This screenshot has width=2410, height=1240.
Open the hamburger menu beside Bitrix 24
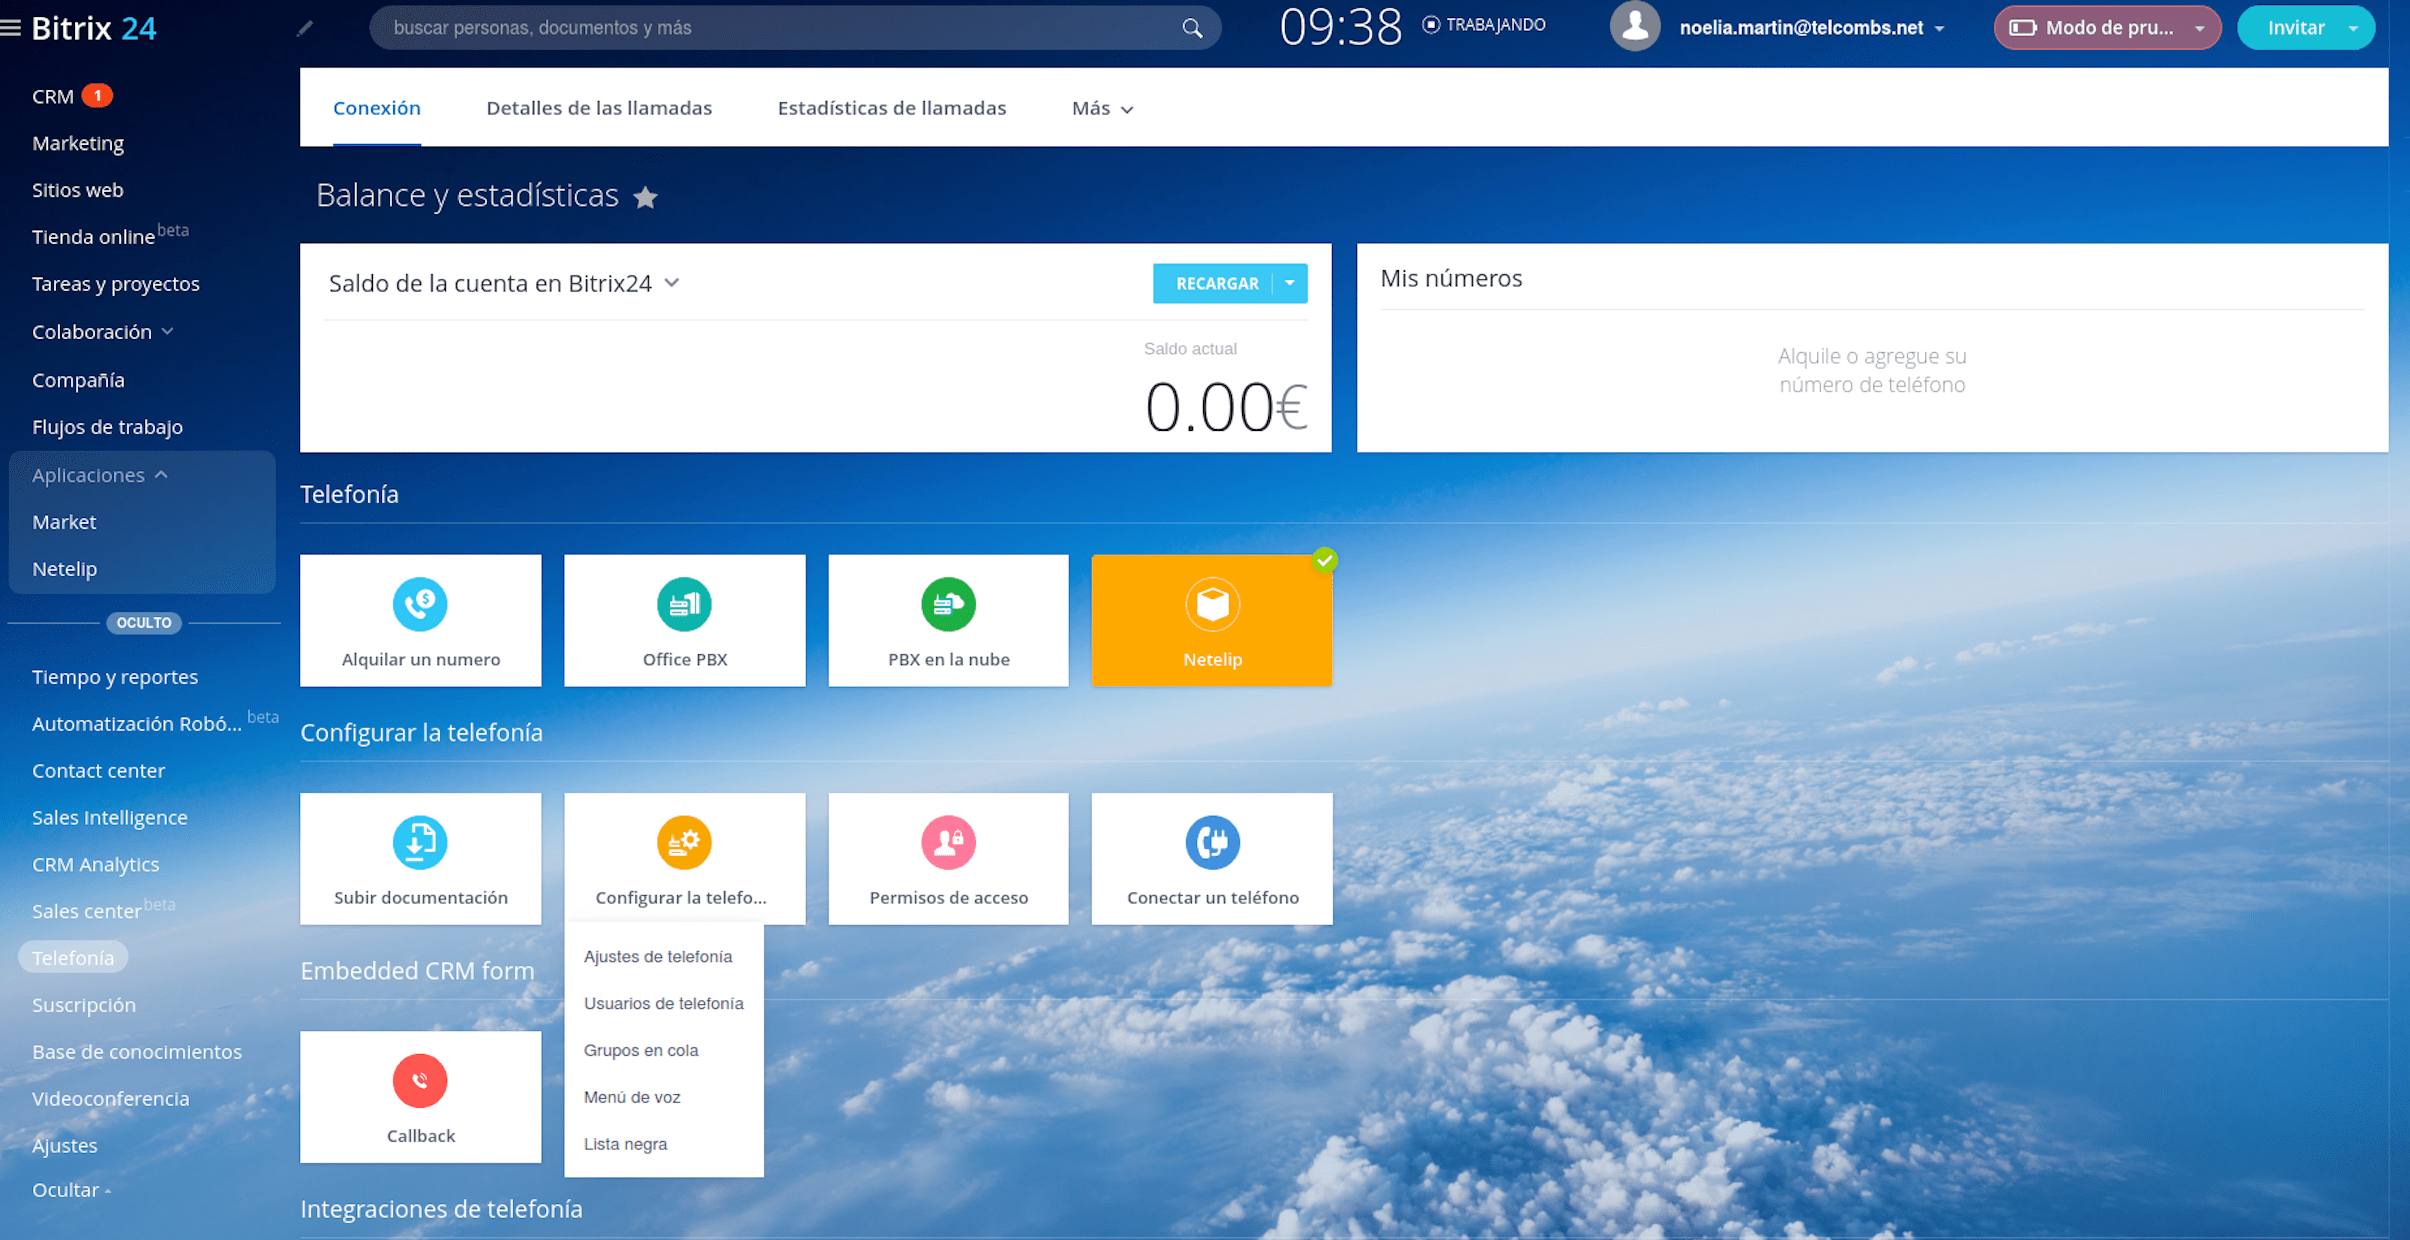pos(11,28)
